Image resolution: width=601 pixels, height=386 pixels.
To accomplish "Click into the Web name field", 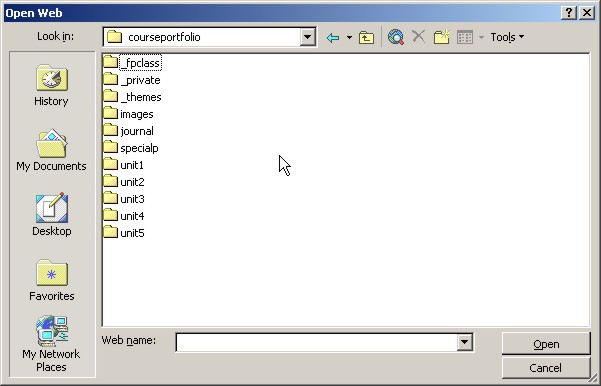I will pyautogui.click(x=317, y=342).
